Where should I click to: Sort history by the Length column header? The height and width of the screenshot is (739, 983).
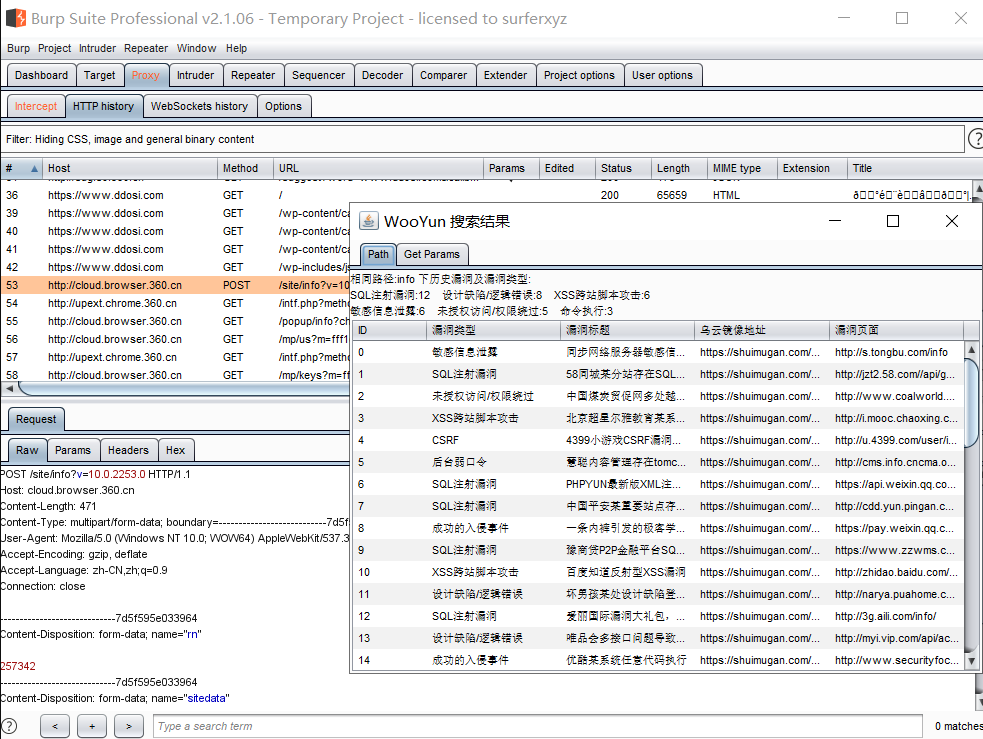tap(679, 168)
